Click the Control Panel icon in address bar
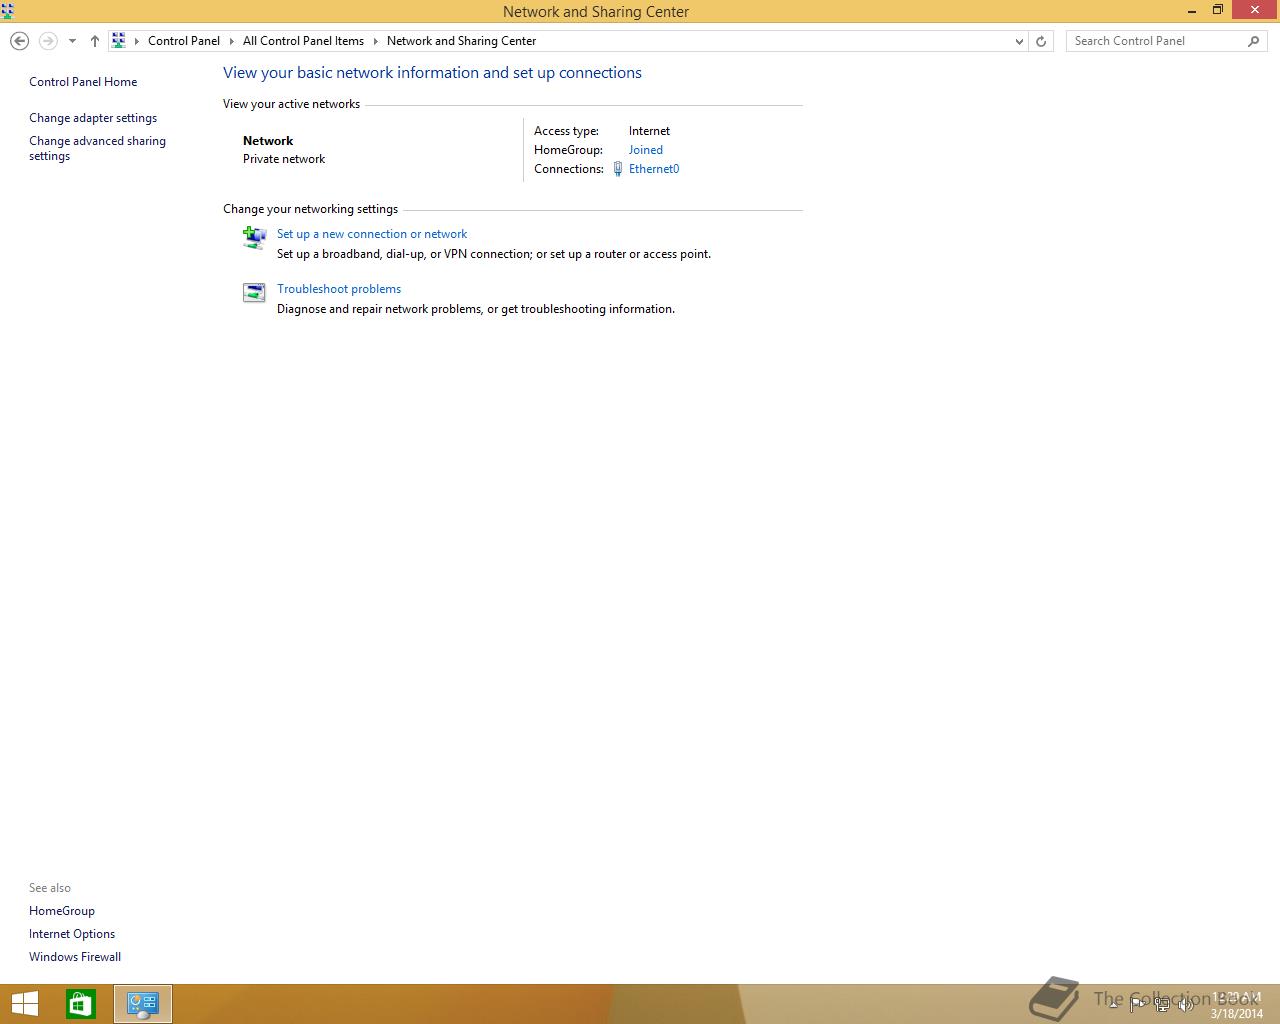This screenshot has height=1024, width=1280. click(119, 41)
